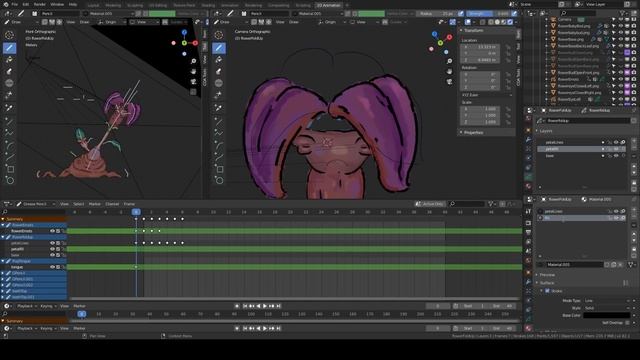Click current frame marker in dope sheet
Image resolution: width=640 pixels, height=360 pixels.
(x=136, y=211)
